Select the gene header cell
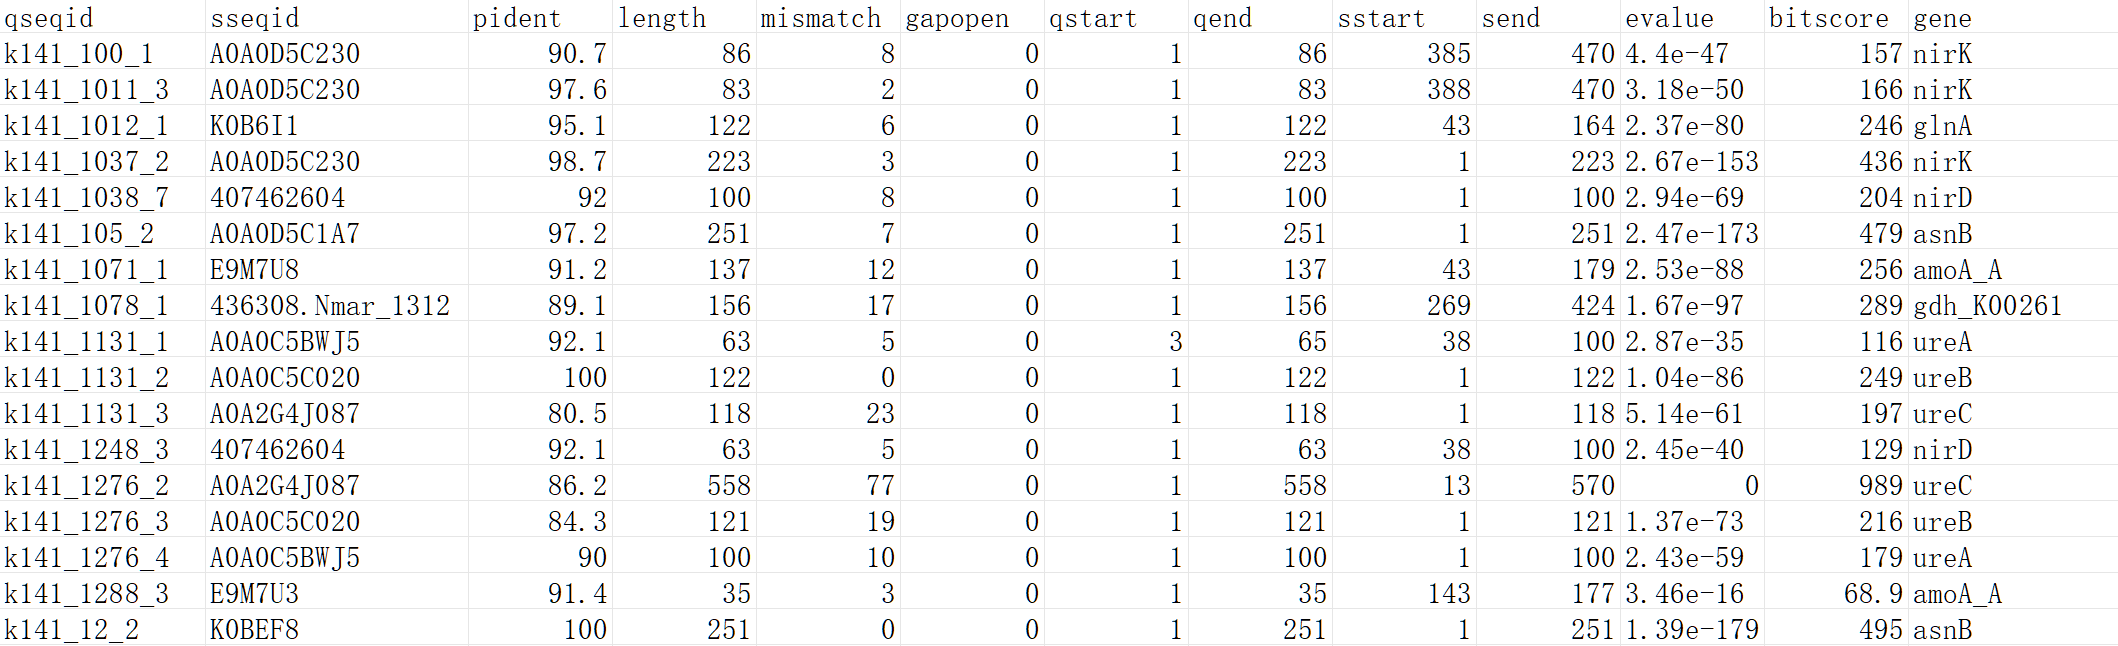 [x=2013, y=17]
